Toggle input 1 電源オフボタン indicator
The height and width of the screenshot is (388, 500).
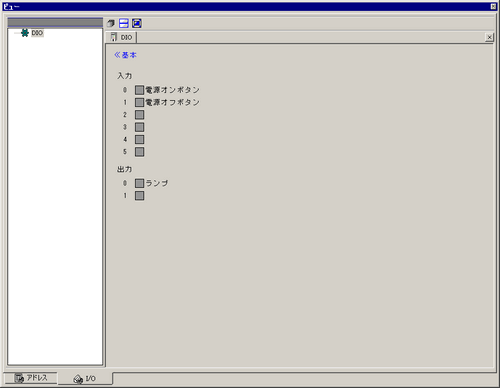(139, 102)
